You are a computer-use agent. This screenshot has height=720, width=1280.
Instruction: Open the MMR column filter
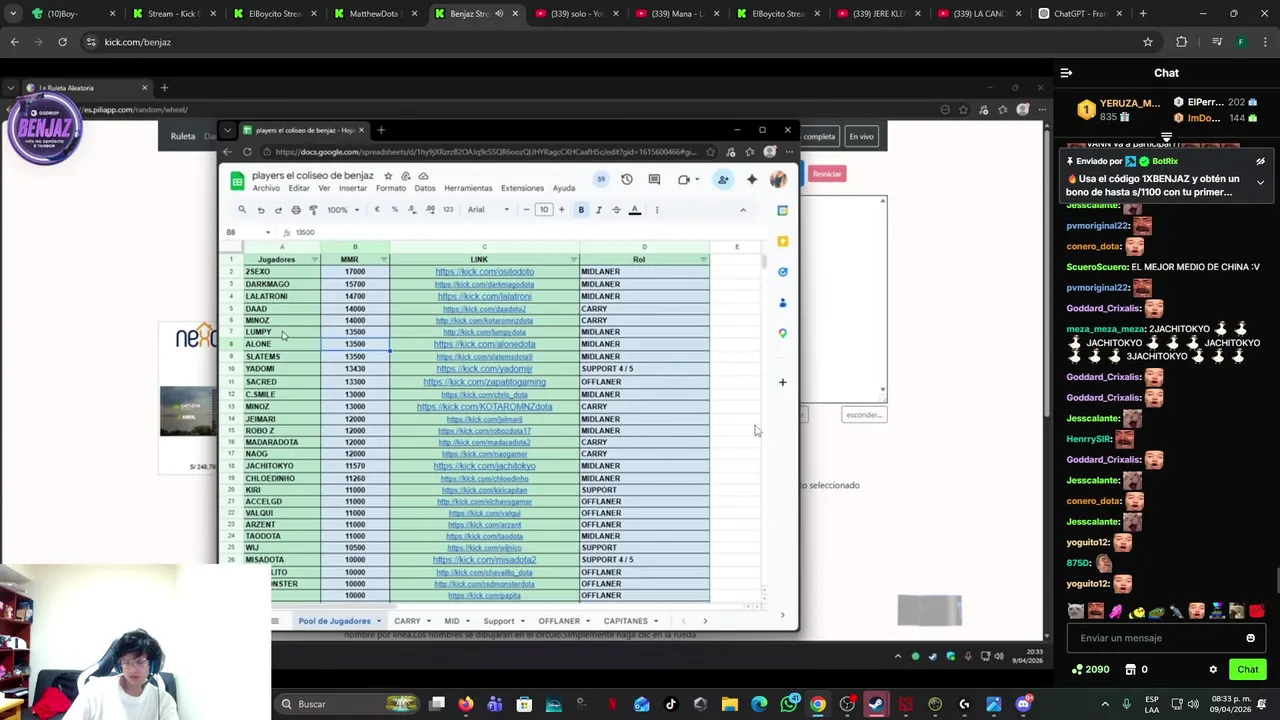tap(384, 260)
